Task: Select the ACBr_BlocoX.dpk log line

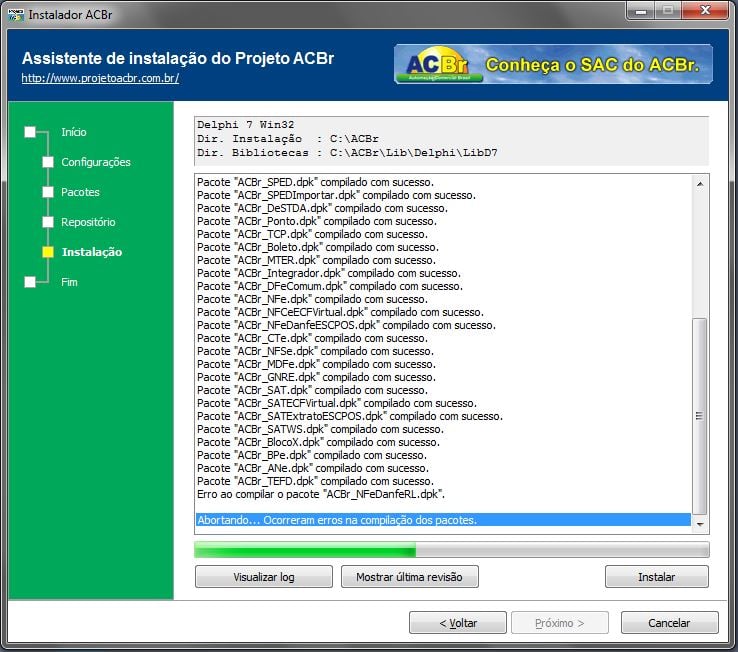Action: click(x=318, y=442)
